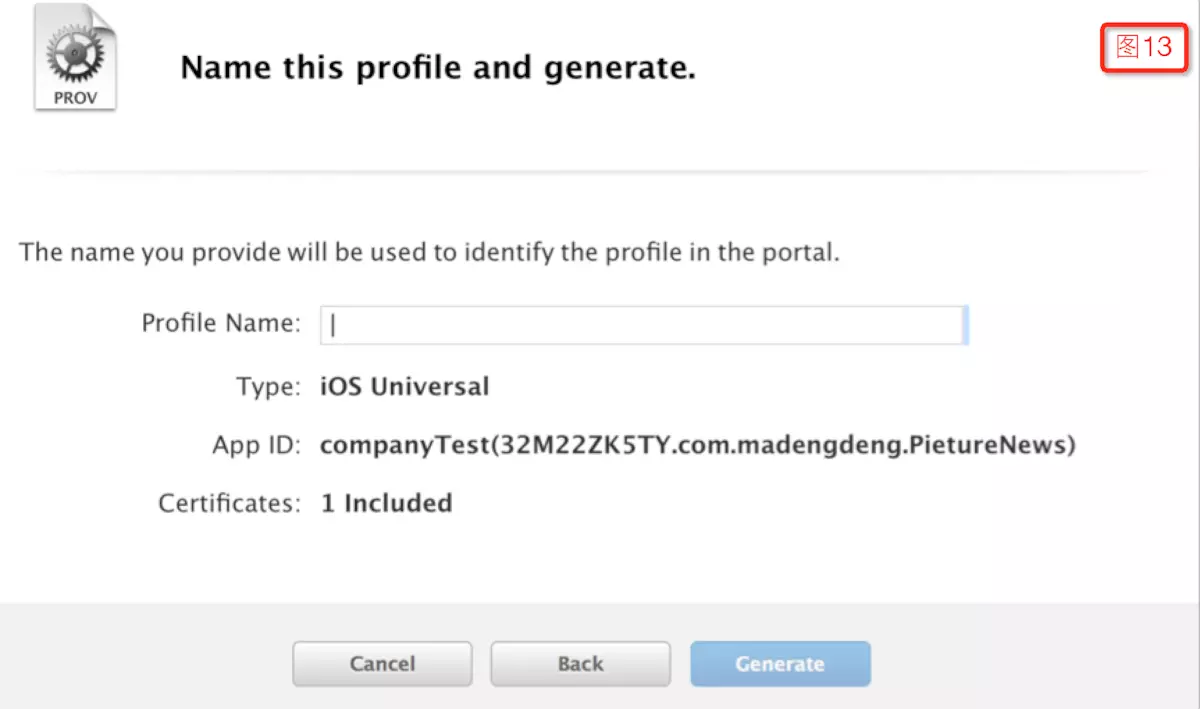Select the "iOS Universal" type value
This screenshot has height=709, width=1200.
[x=404, y=386]
